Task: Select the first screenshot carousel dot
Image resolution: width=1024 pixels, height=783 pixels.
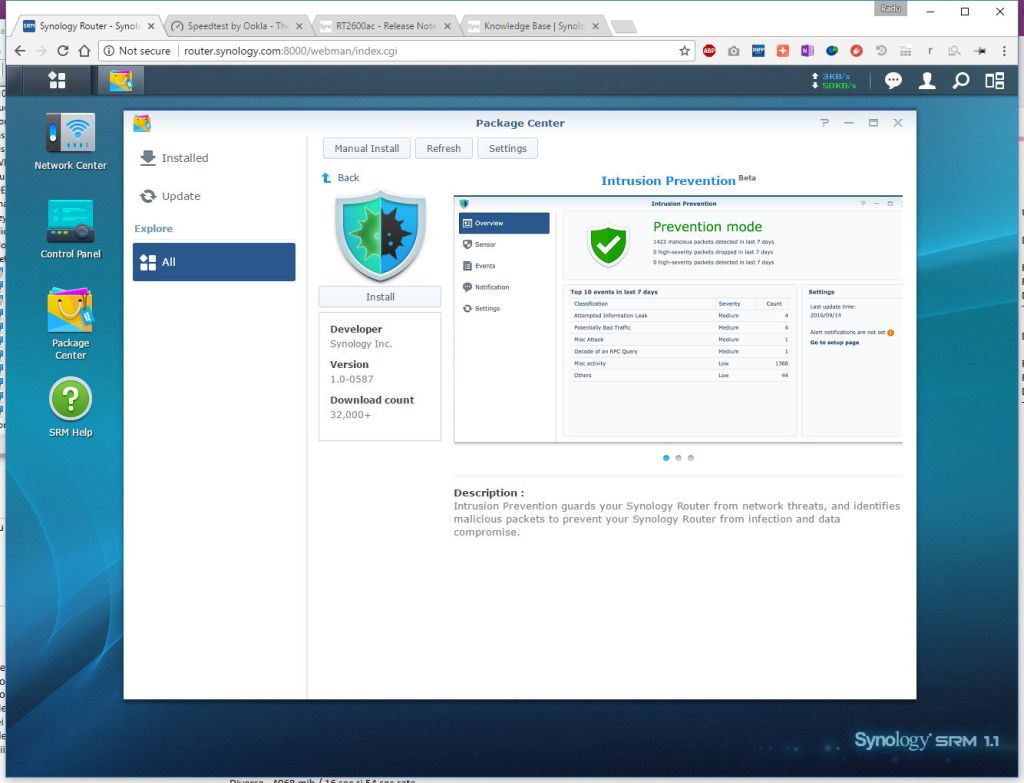Action: pos(666,458)
